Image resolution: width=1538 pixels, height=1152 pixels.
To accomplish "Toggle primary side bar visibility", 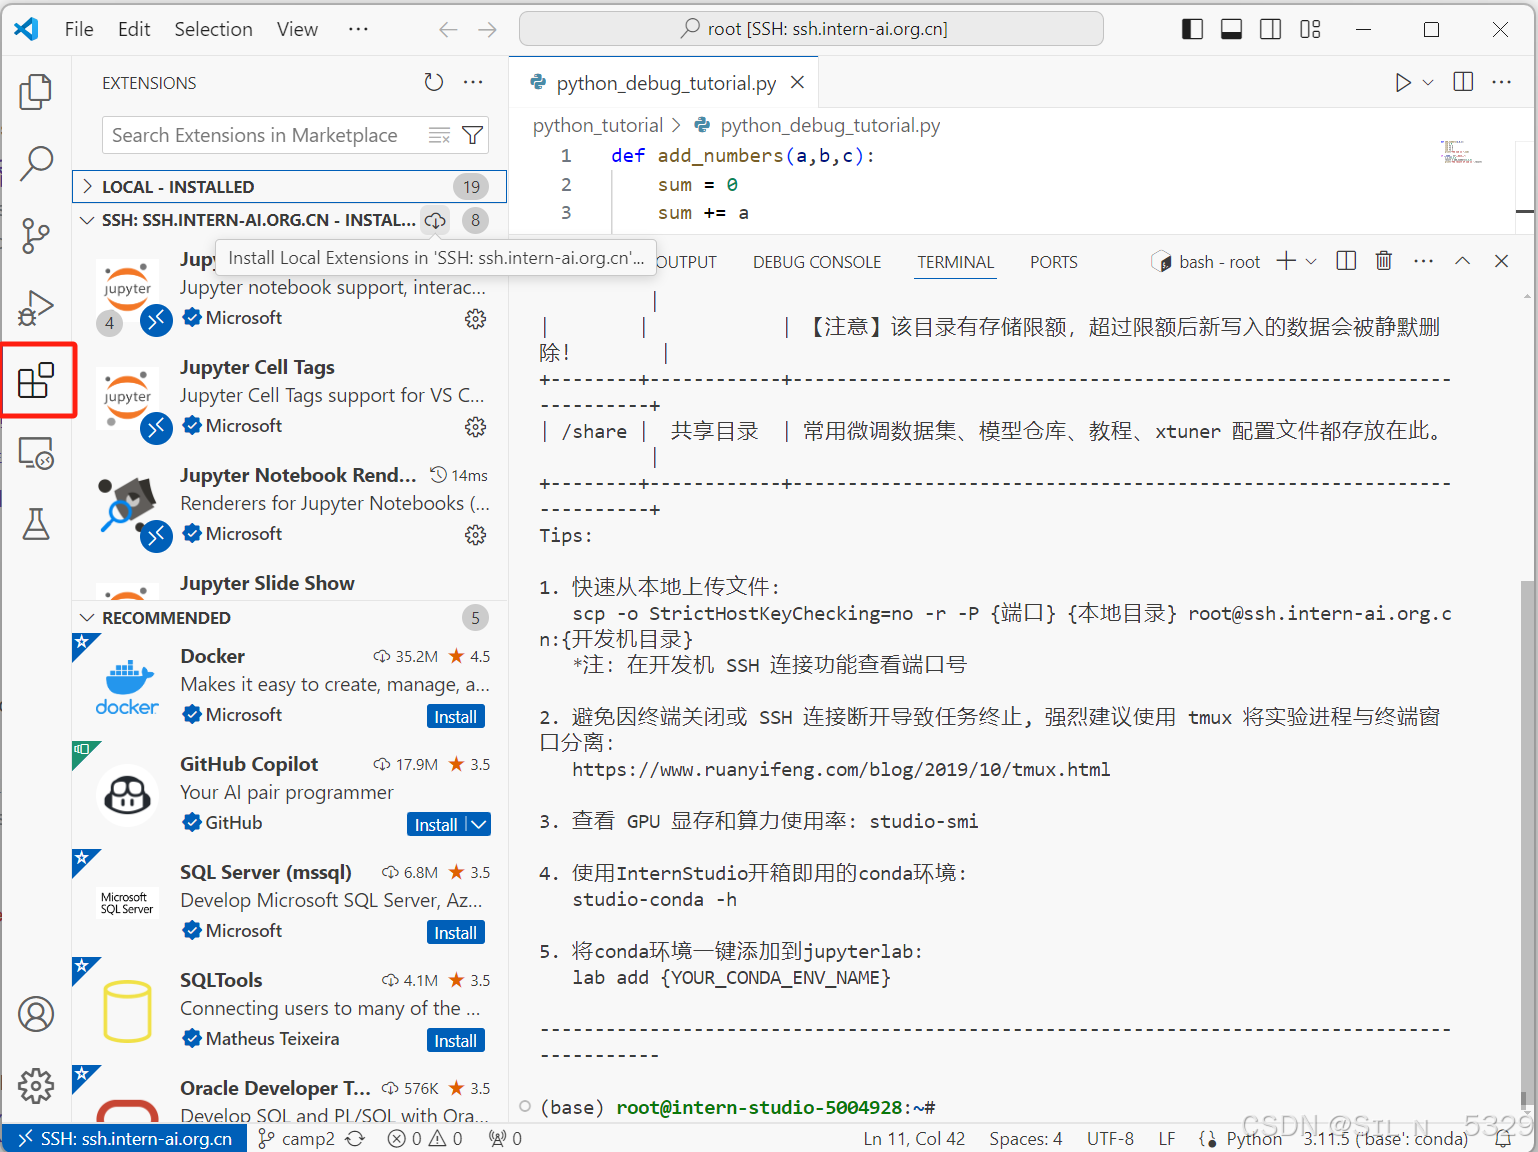I will coord(1192,29).
